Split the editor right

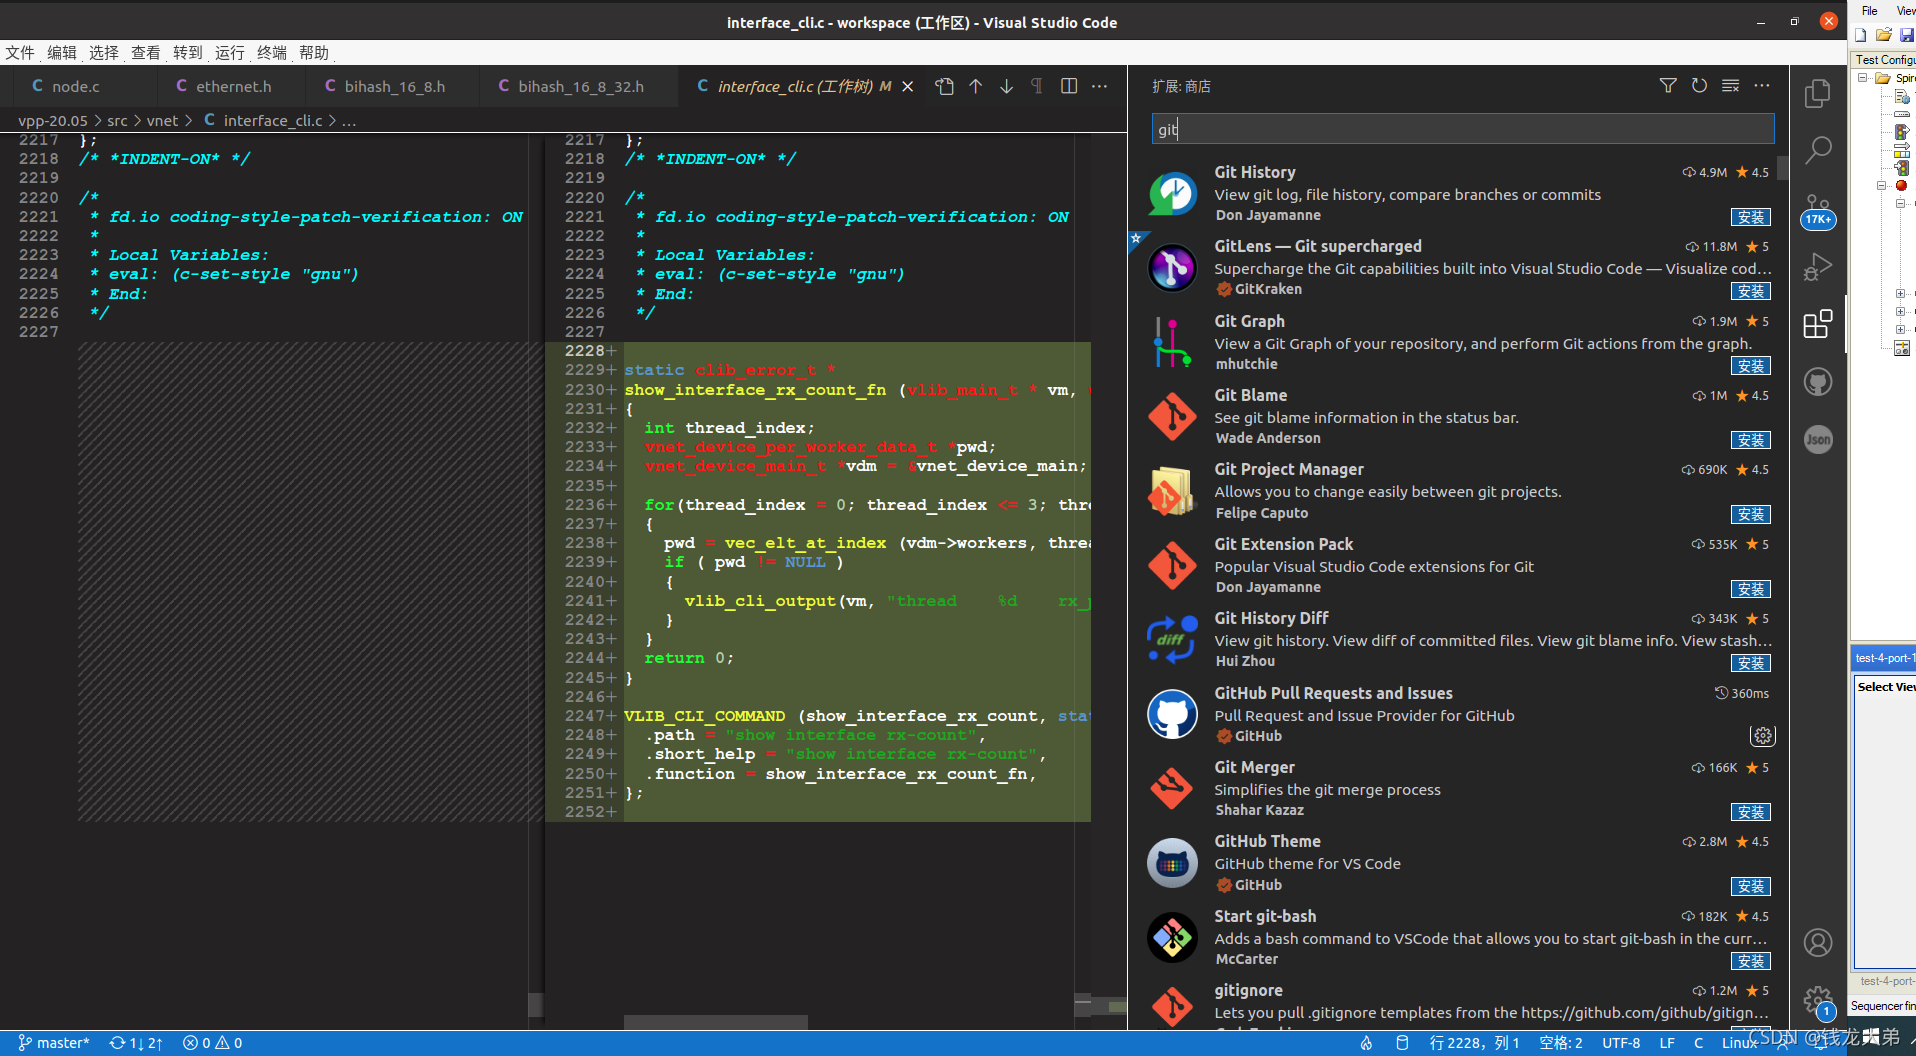coord(1069,87)
